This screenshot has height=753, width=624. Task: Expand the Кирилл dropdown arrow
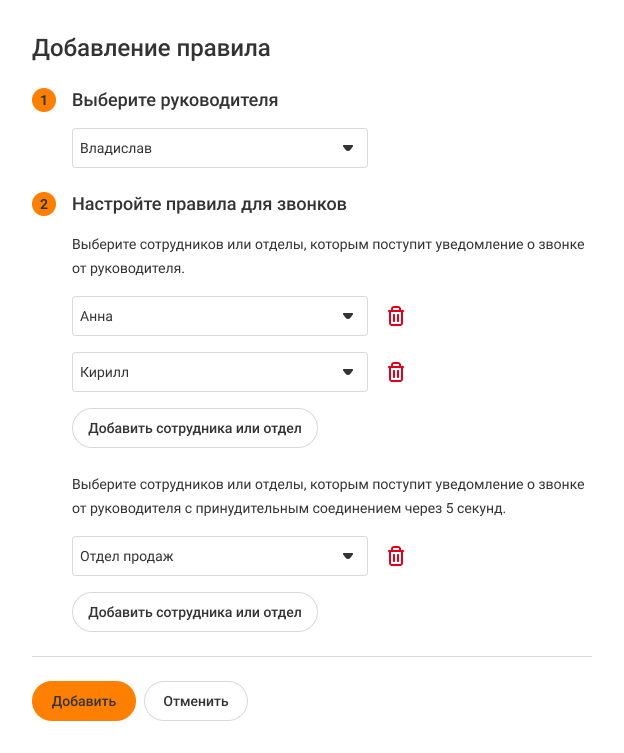tap(348, 372)
